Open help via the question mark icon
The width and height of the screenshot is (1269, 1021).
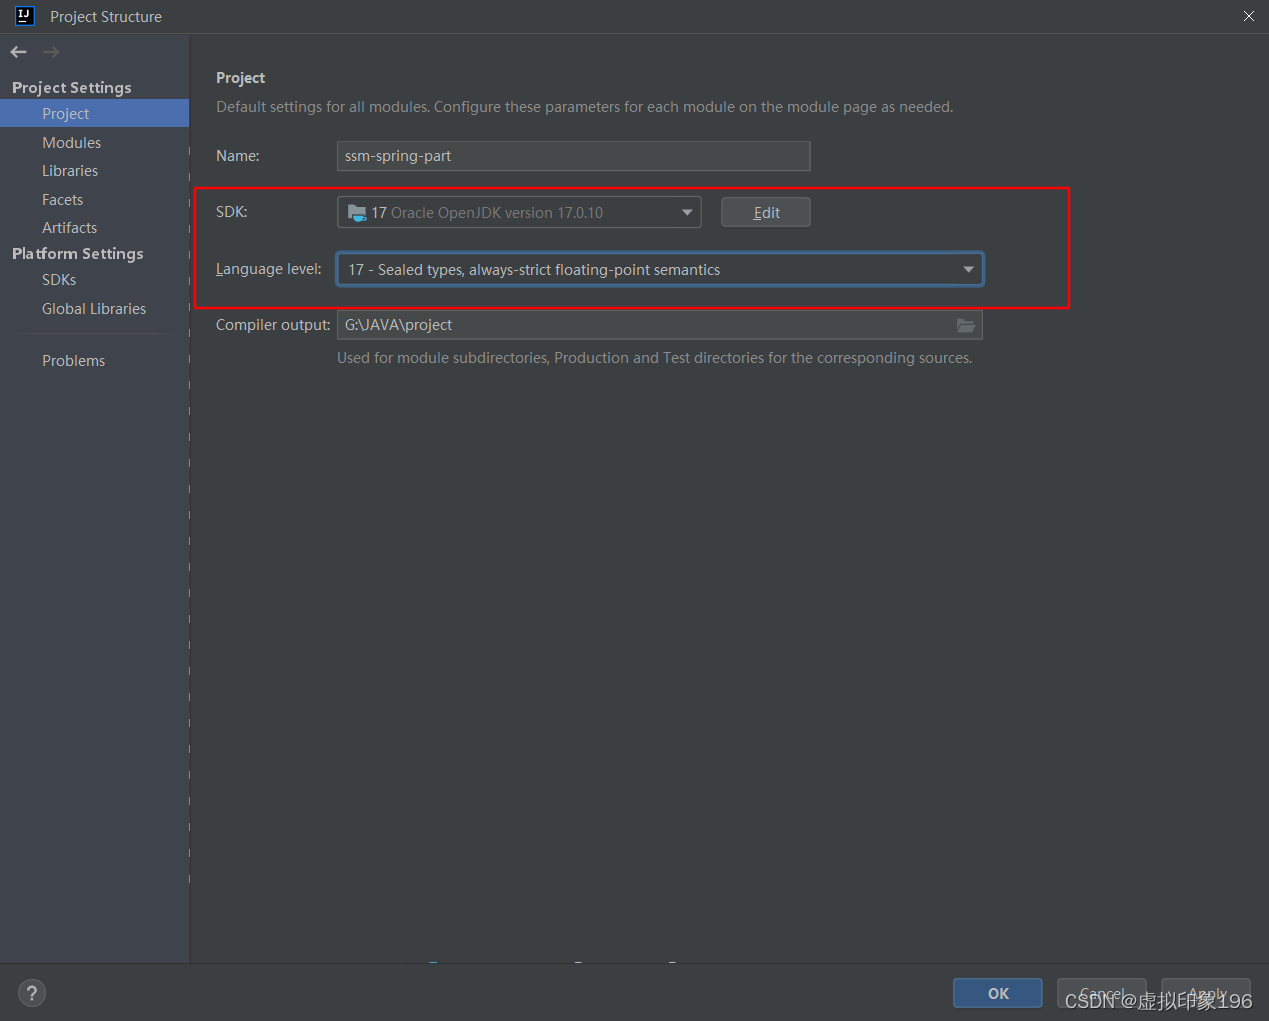[31, 993]
